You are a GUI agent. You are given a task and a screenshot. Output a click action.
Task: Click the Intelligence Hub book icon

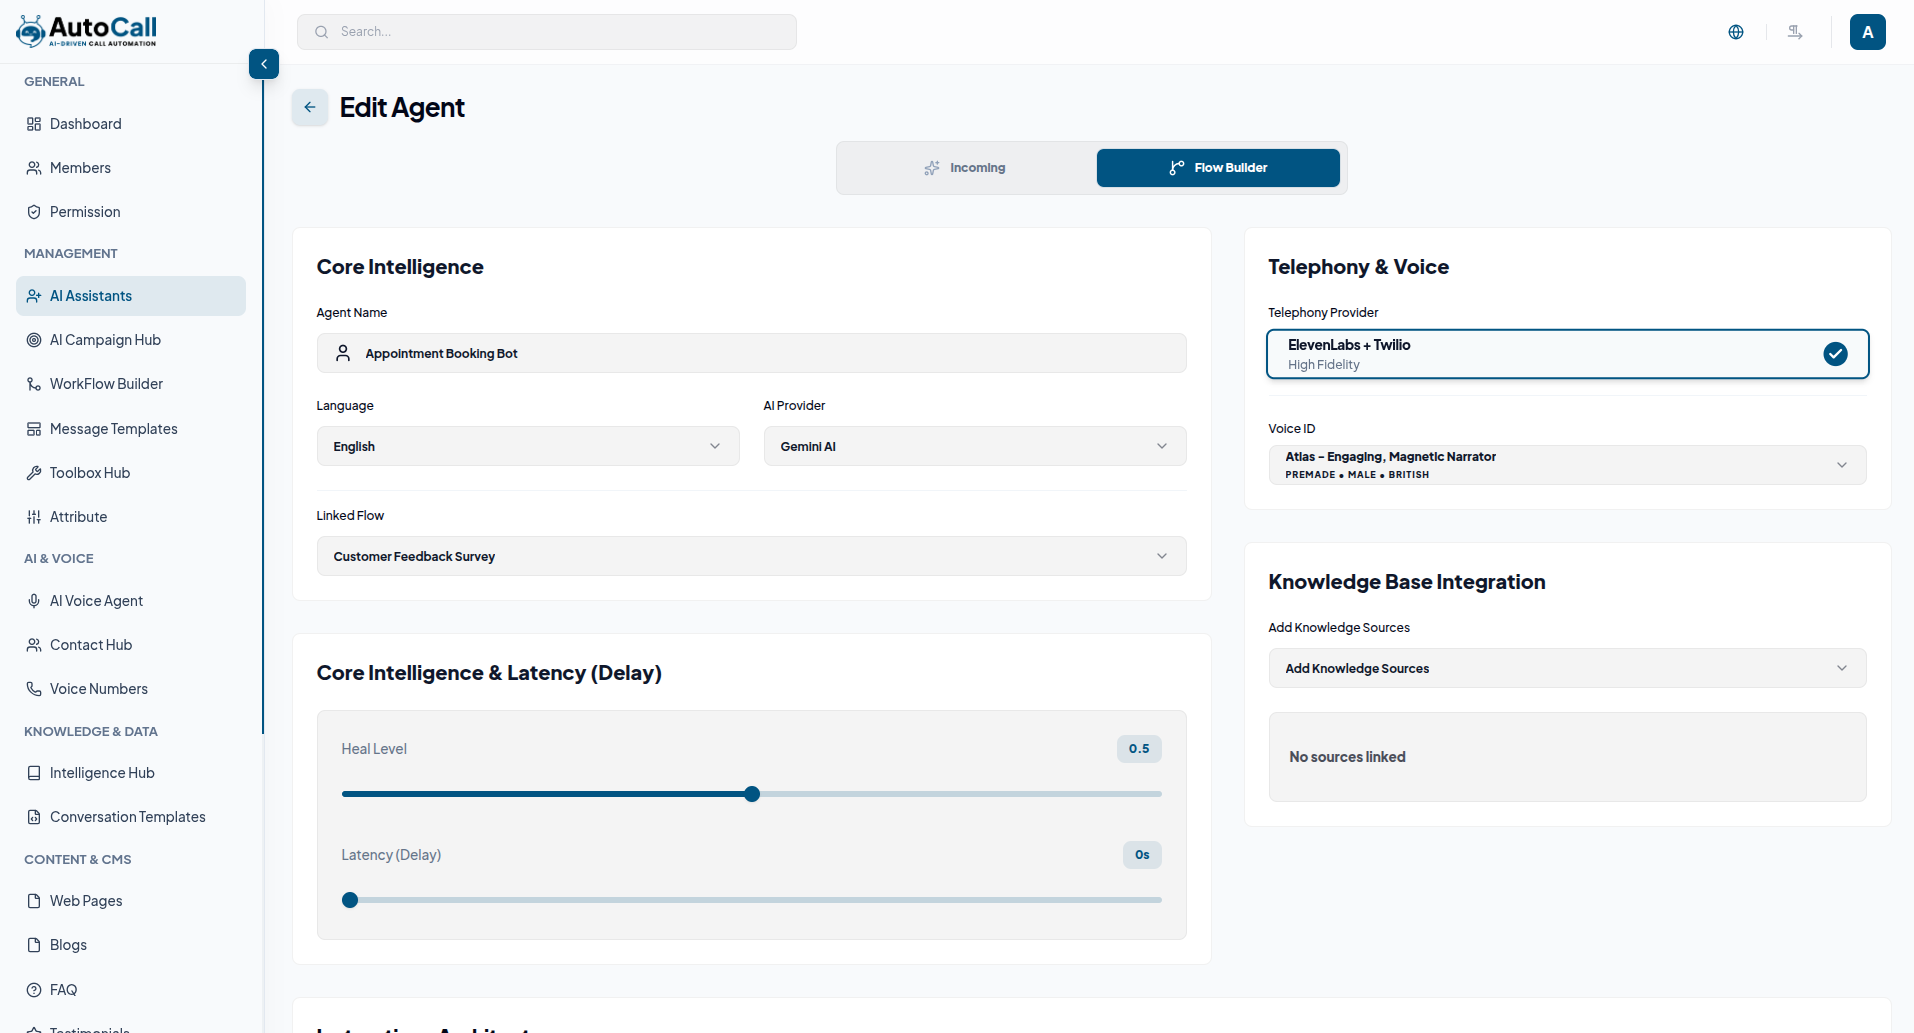pos(34,773)
